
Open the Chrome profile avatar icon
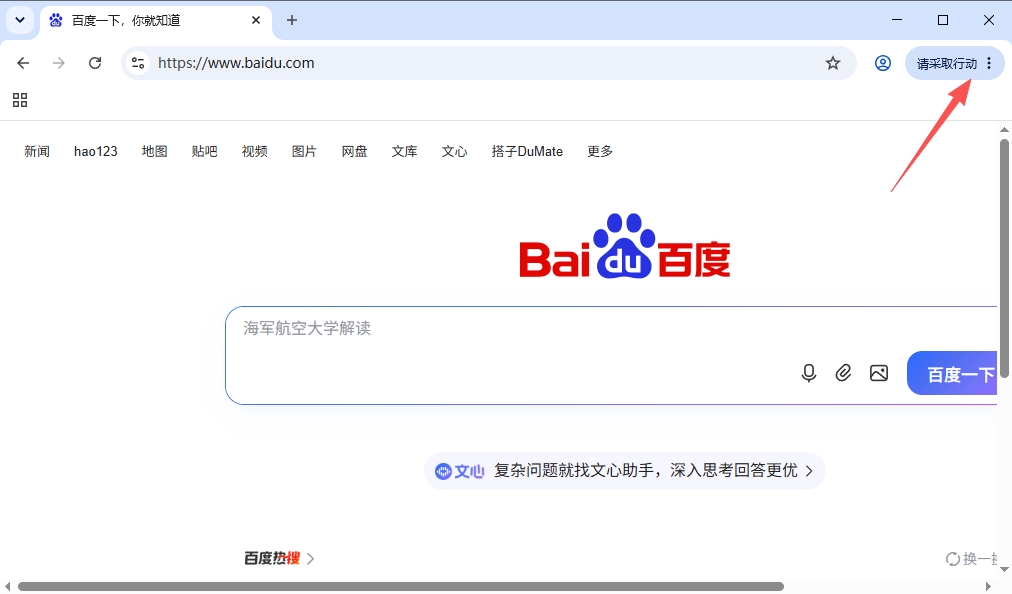(883, 63)
